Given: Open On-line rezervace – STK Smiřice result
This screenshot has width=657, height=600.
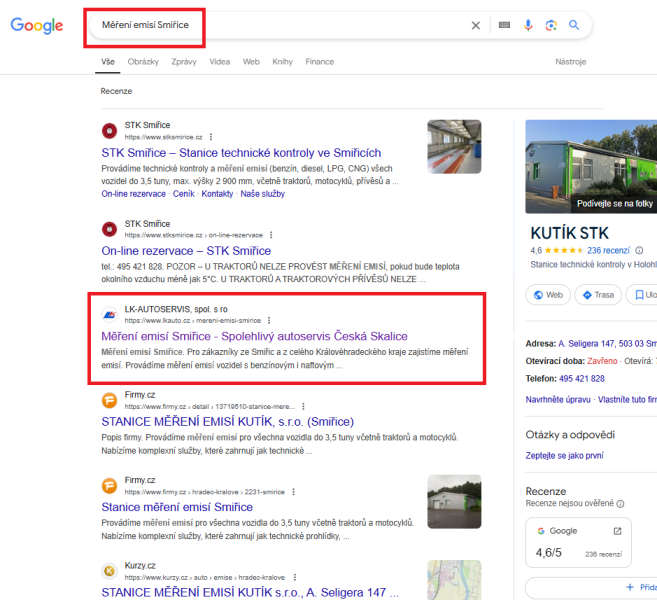Looking at the screenshot, I should pyautogui.click(x=186, y=251).
